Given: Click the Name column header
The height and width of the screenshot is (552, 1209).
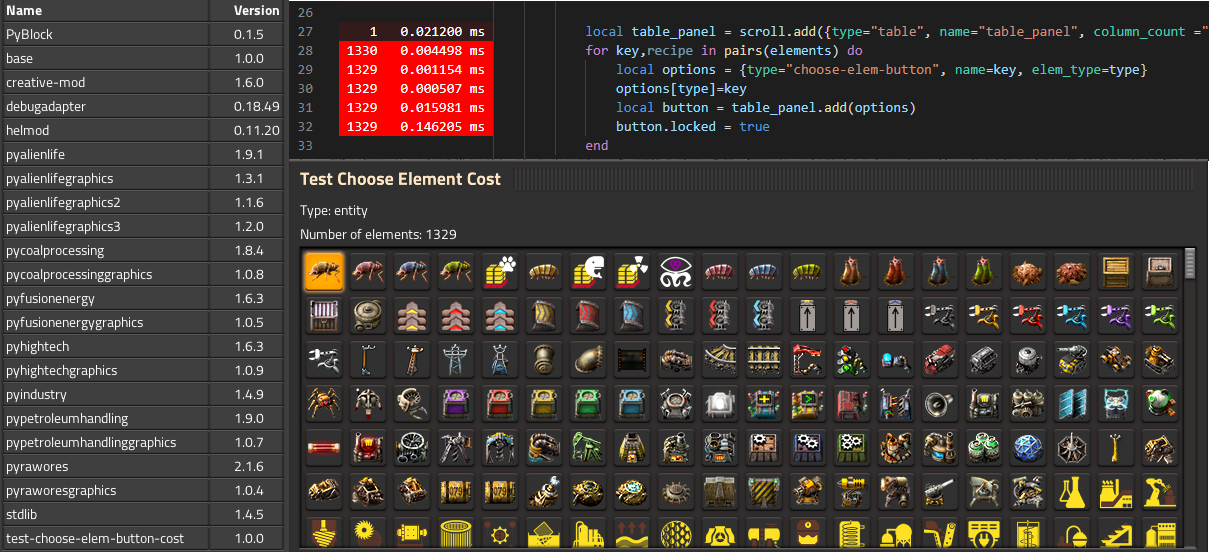Looking at the screenshot, I should (x=104, y=10).
